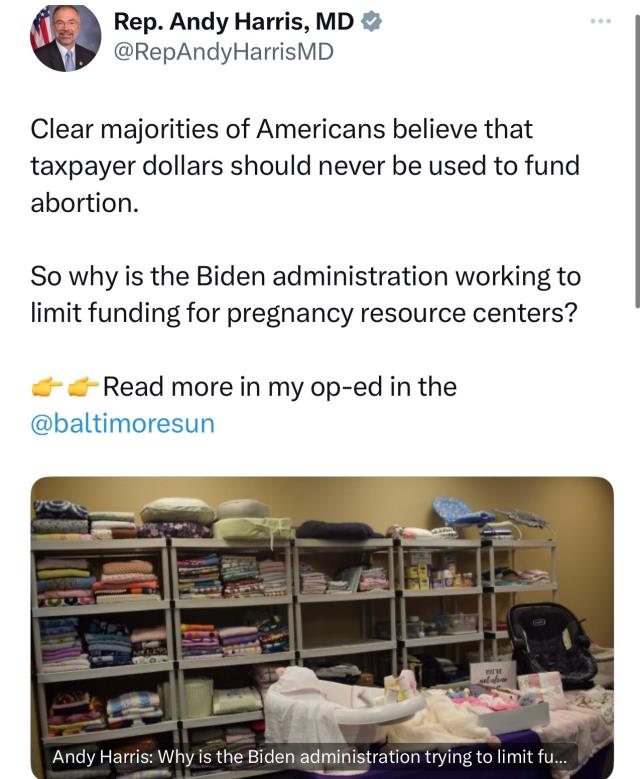Click the American flag in avatar
This screenshot has width=640, height=779.
42,31
